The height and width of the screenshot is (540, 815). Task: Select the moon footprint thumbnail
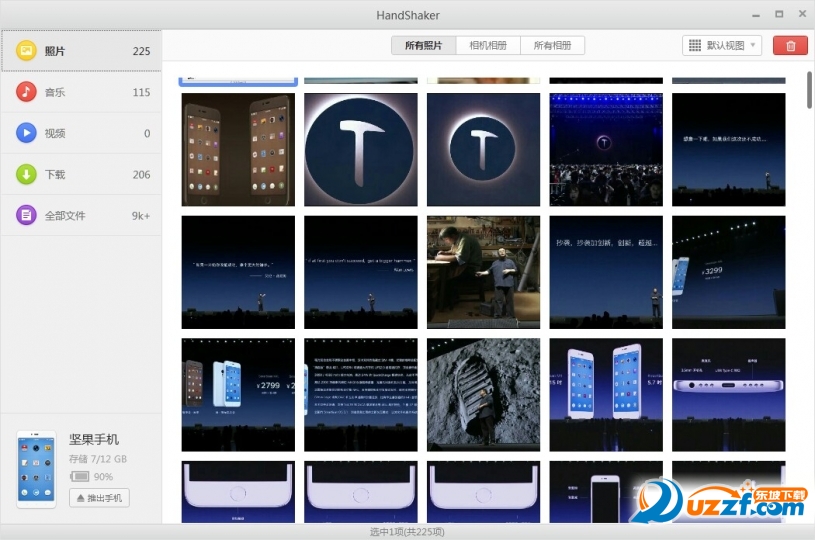click(x=483, y=395)
